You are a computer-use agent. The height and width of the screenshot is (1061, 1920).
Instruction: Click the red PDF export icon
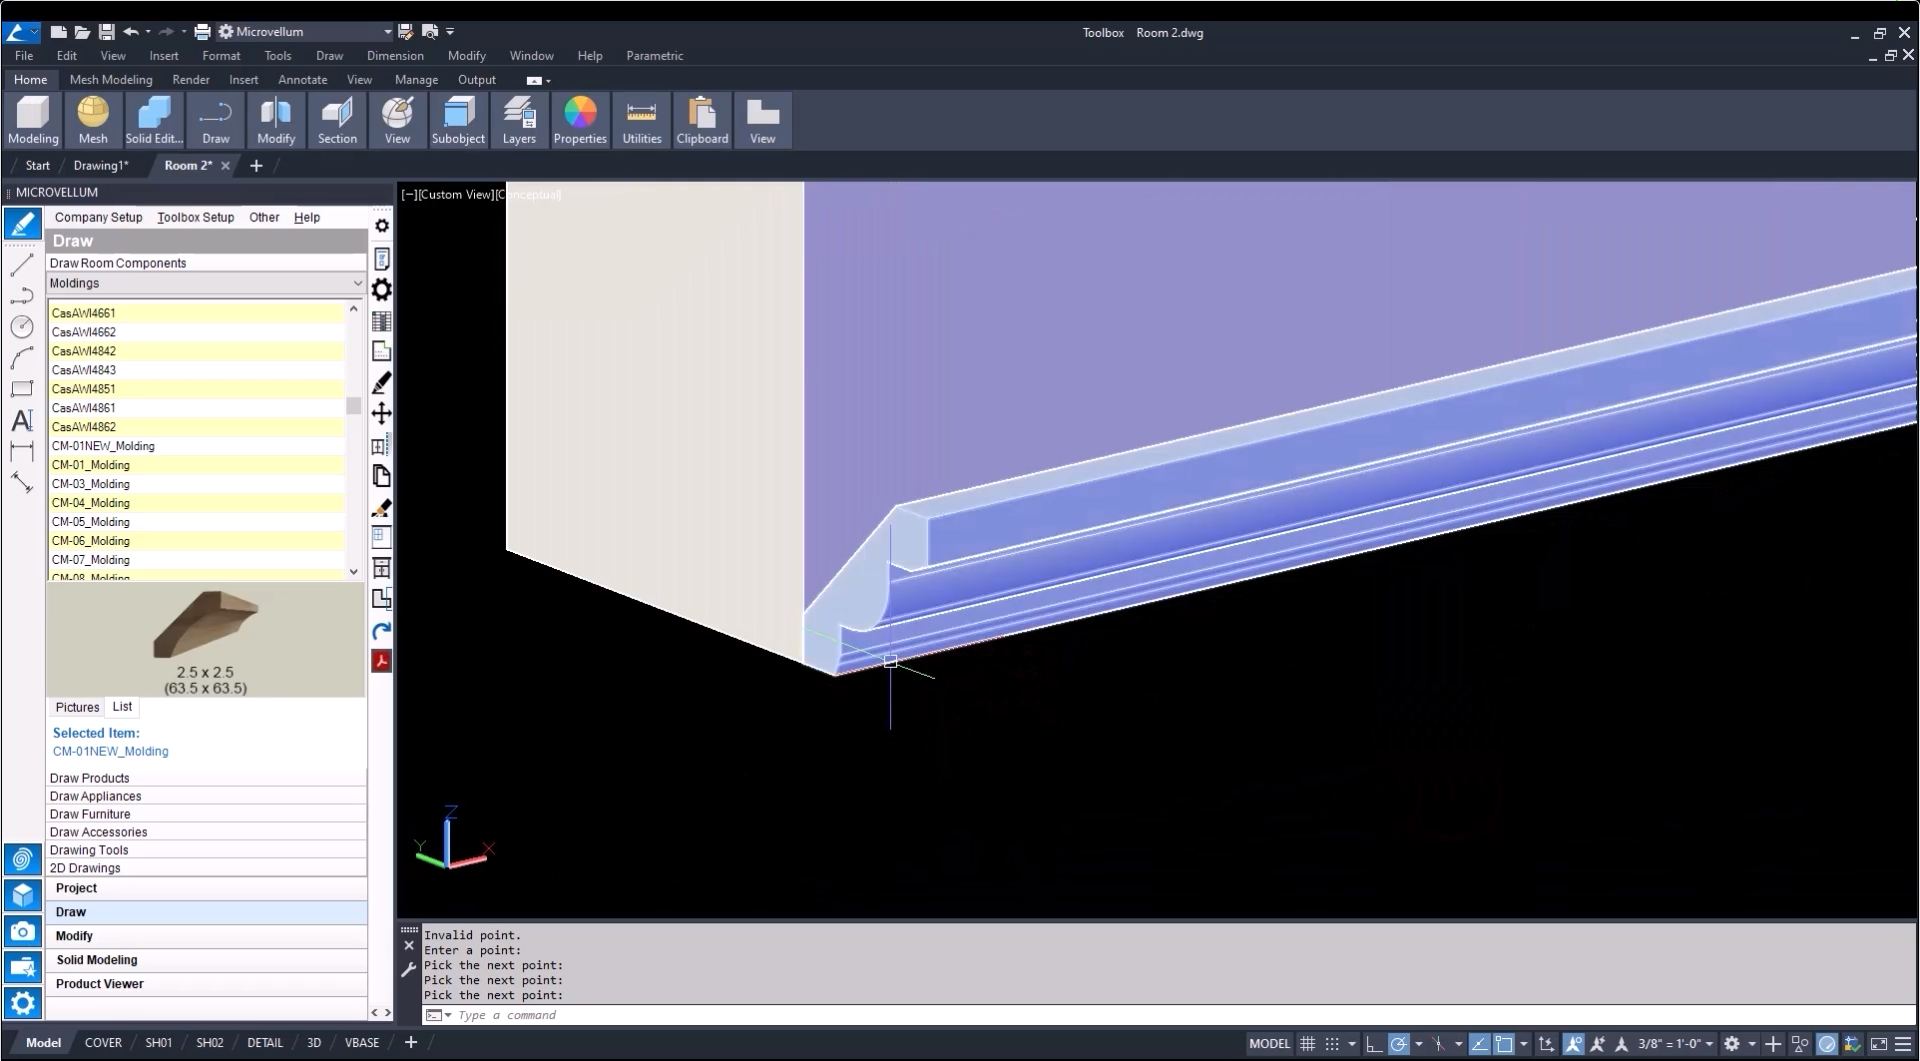point(382,661)
